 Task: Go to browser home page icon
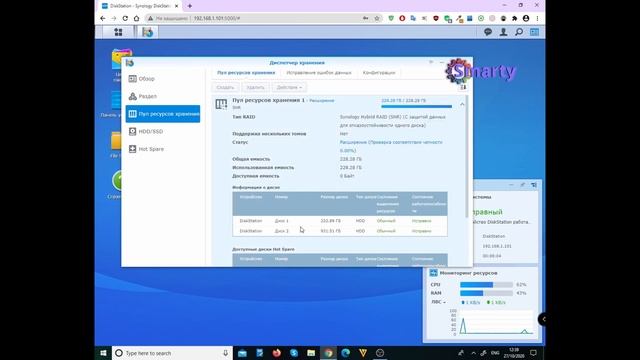136,18
